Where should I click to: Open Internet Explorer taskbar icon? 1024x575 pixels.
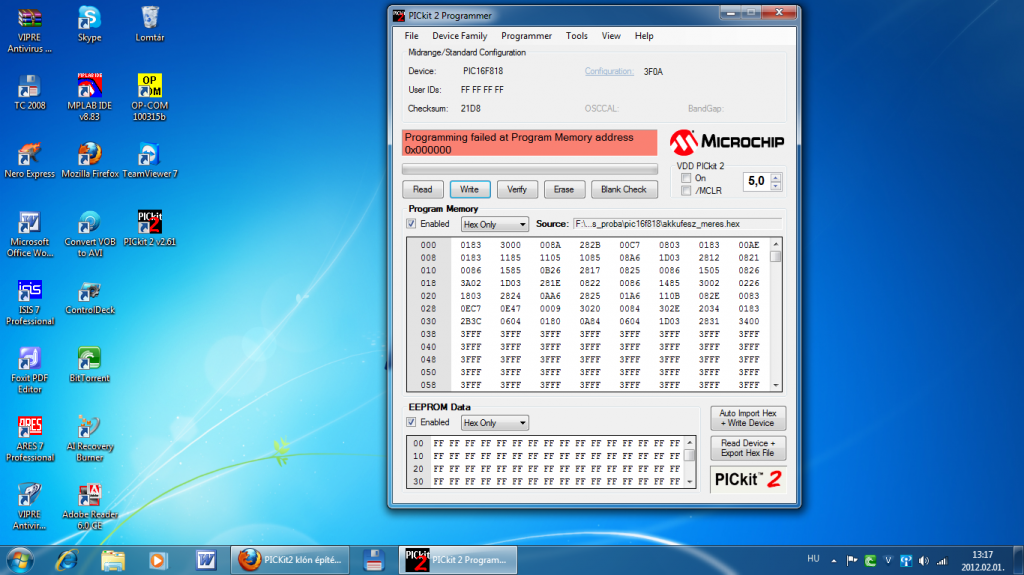pyautogui.click(x=67, y=561)
